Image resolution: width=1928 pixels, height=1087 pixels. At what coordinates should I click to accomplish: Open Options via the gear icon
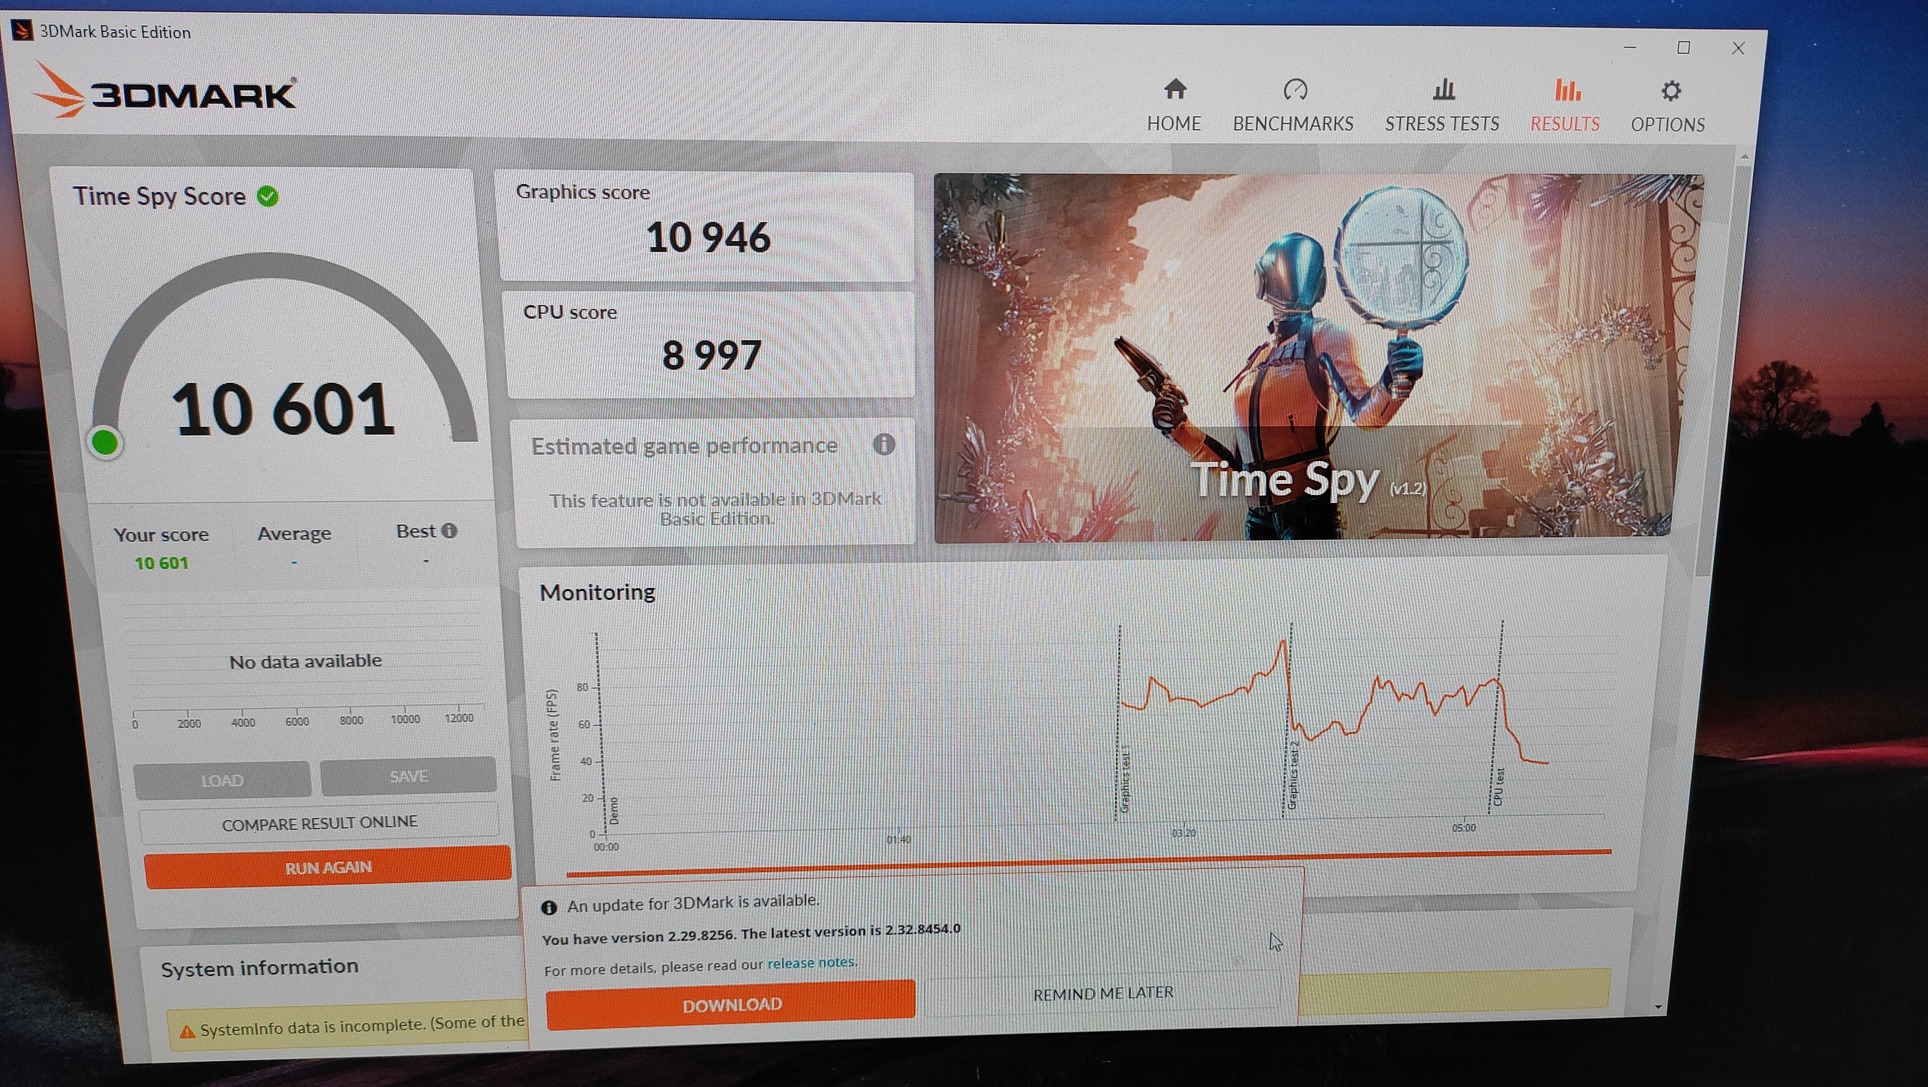click(x=1670, y=91)
